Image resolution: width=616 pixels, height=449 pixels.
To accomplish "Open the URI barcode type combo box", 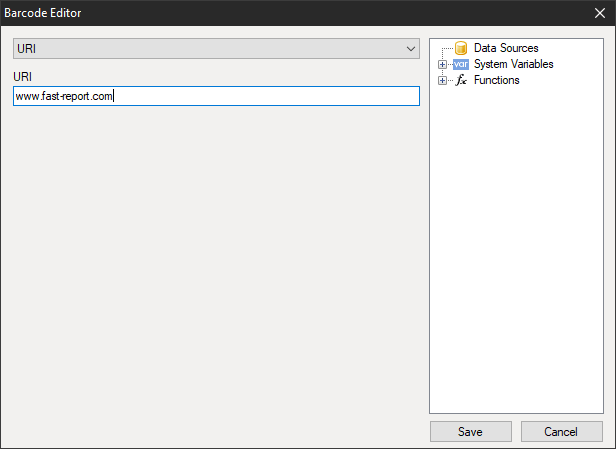I will (x=215, y=49).
